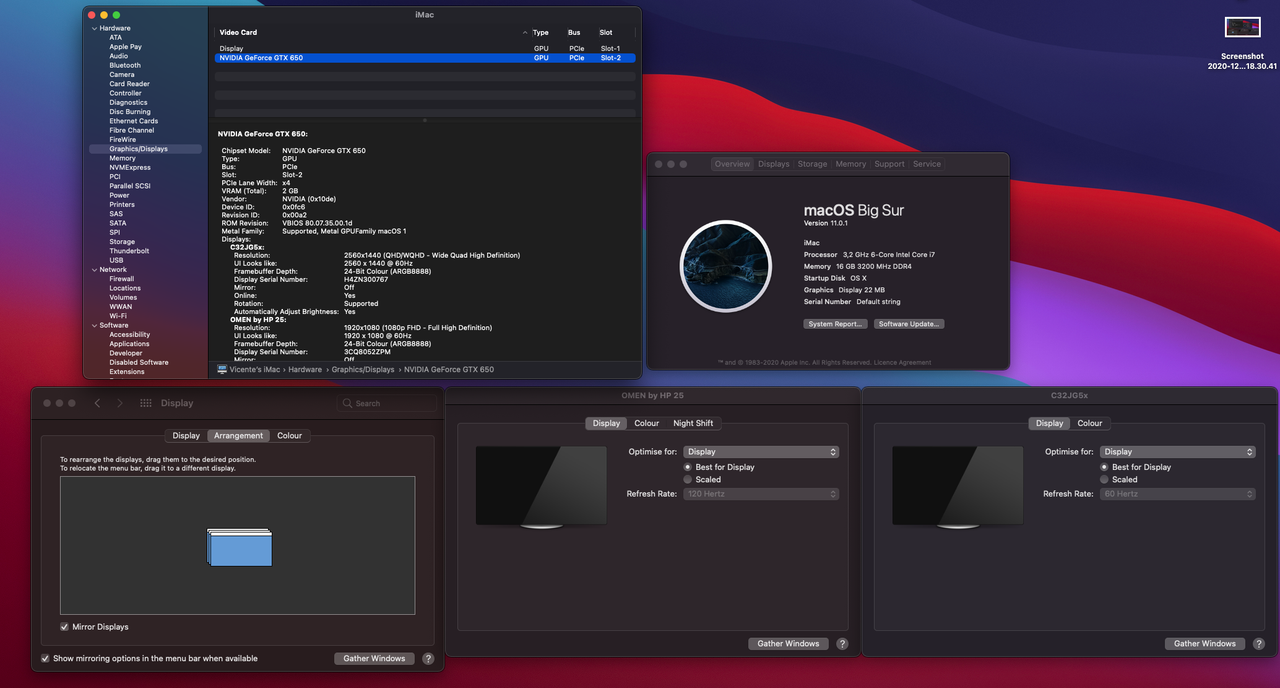This screenshot has width=1280, height=688.
Task: Select Firewall under Network
Action: pyautogui.click(x=122, y=279)
